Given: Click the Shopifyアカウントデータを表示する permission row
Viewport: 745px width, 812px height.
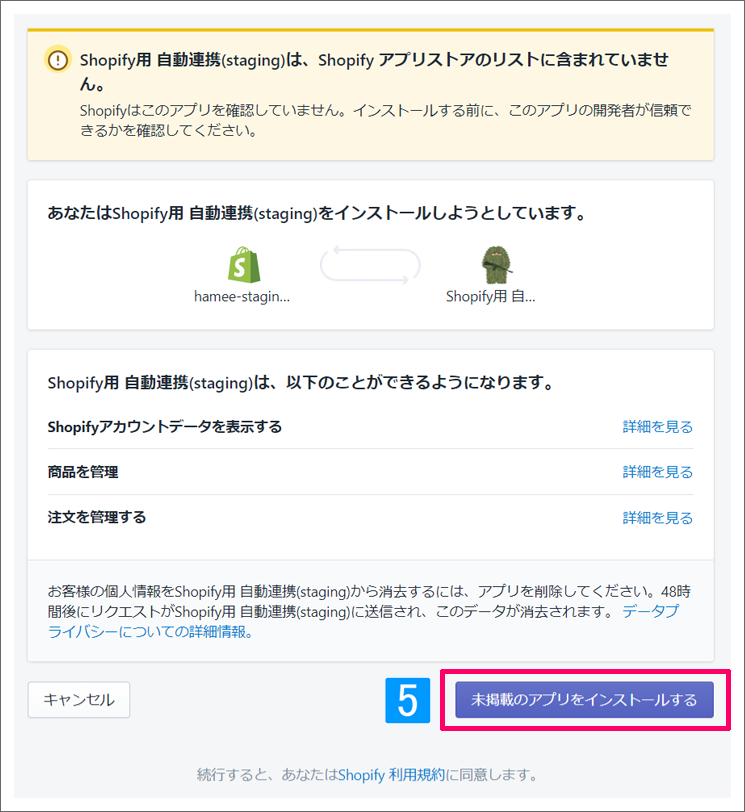Looking at the screenshot, I should tap(370, 427).
